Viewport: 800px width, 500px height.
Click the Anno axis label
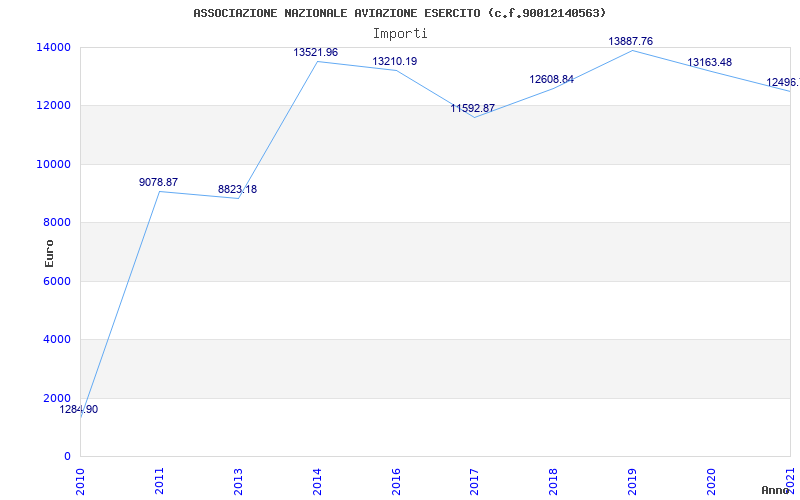click(776, 490)
